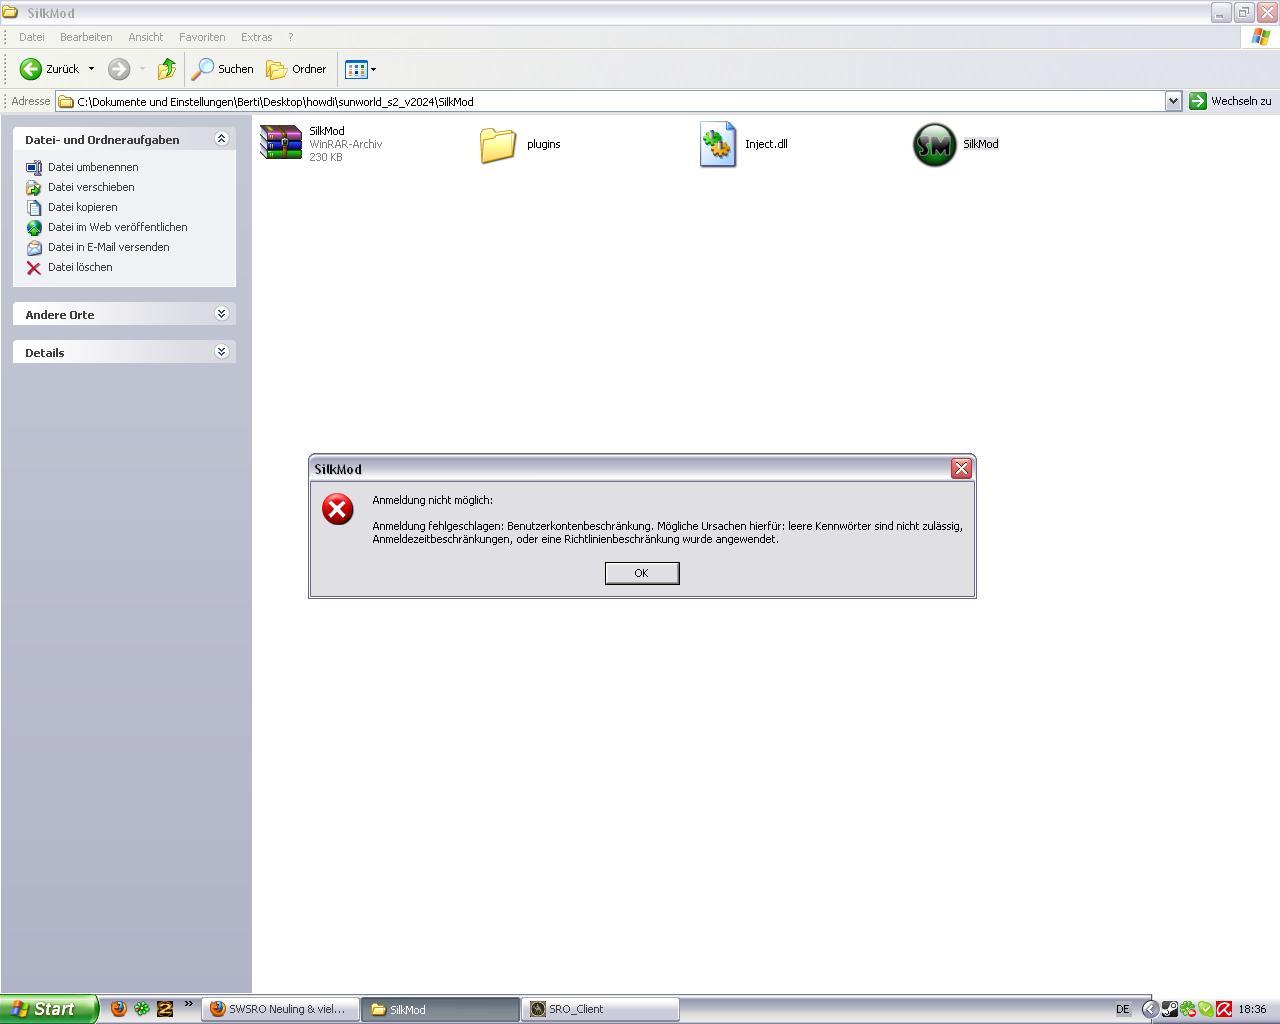Click the folder Up toolbar icon

167,69
